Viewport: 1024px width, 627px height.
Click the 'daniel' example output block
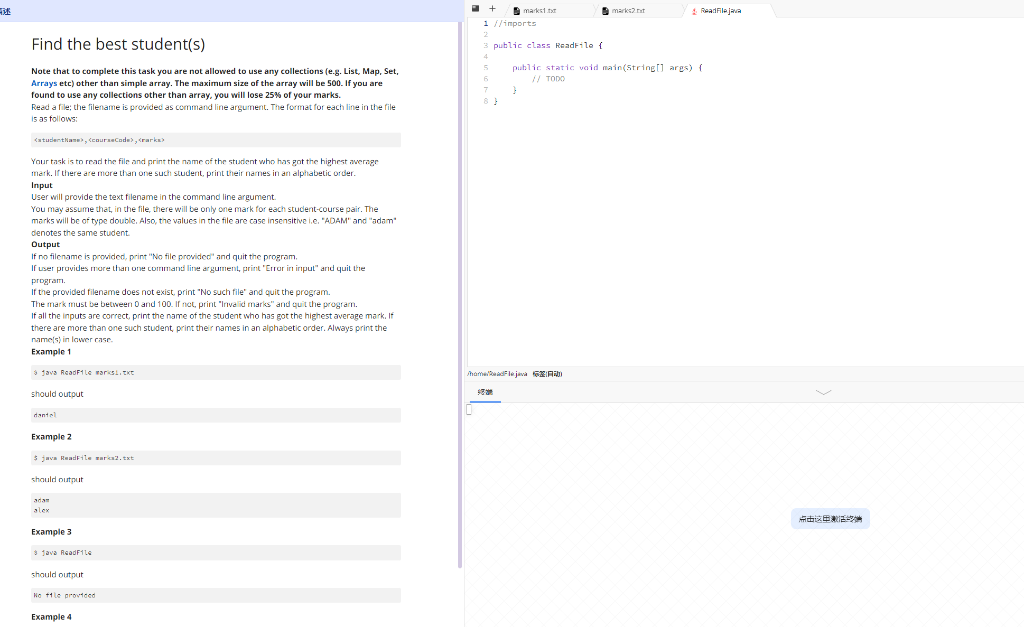click(216, 415)
